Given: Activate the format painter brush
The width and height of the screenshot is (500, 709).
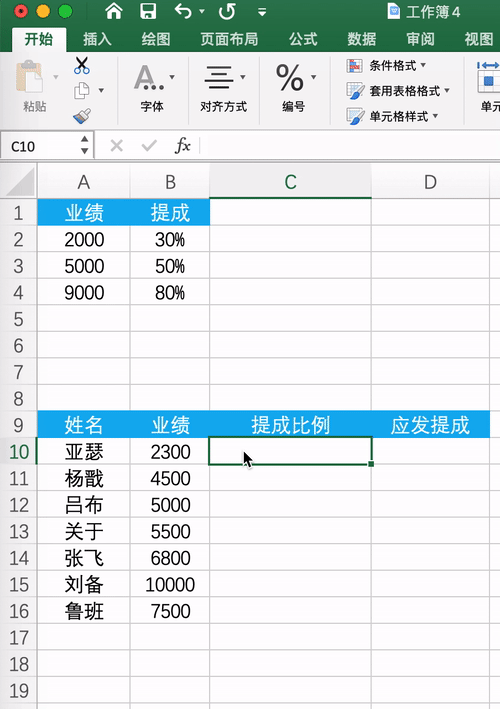Looking at the screenshot, I should coord(82,116).
